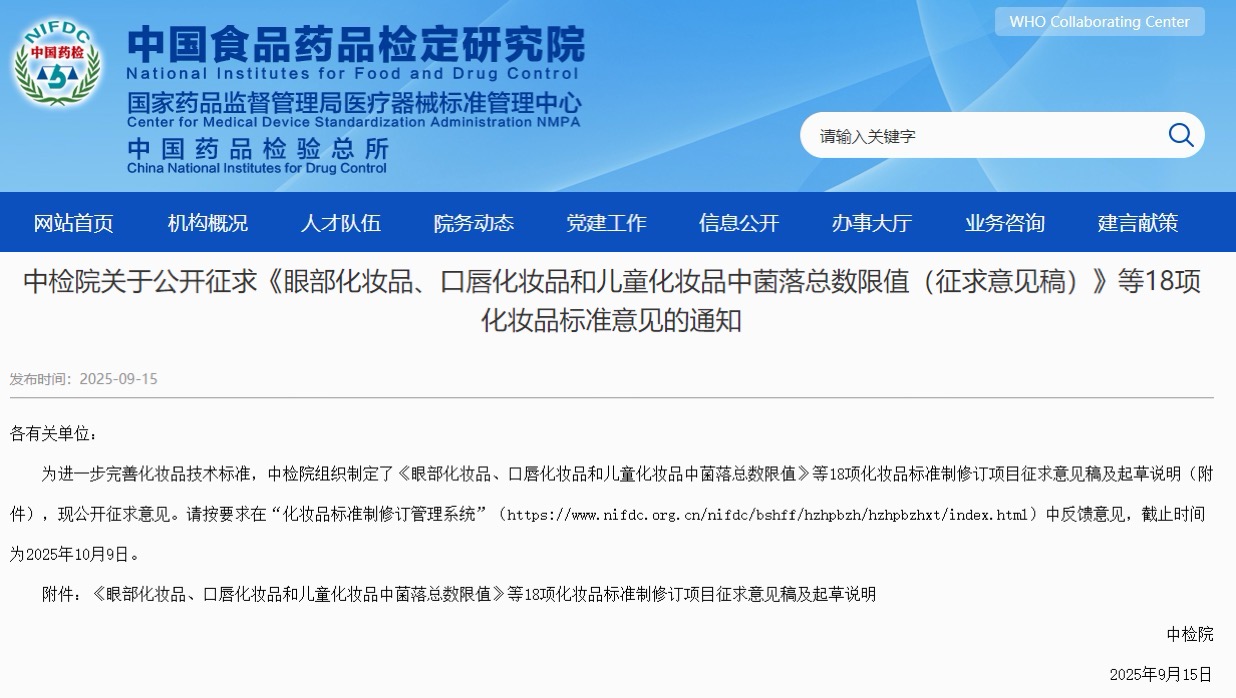Open the 信息公开 menu item
The width and height of the screenshot is (1236, 698).
739,223
